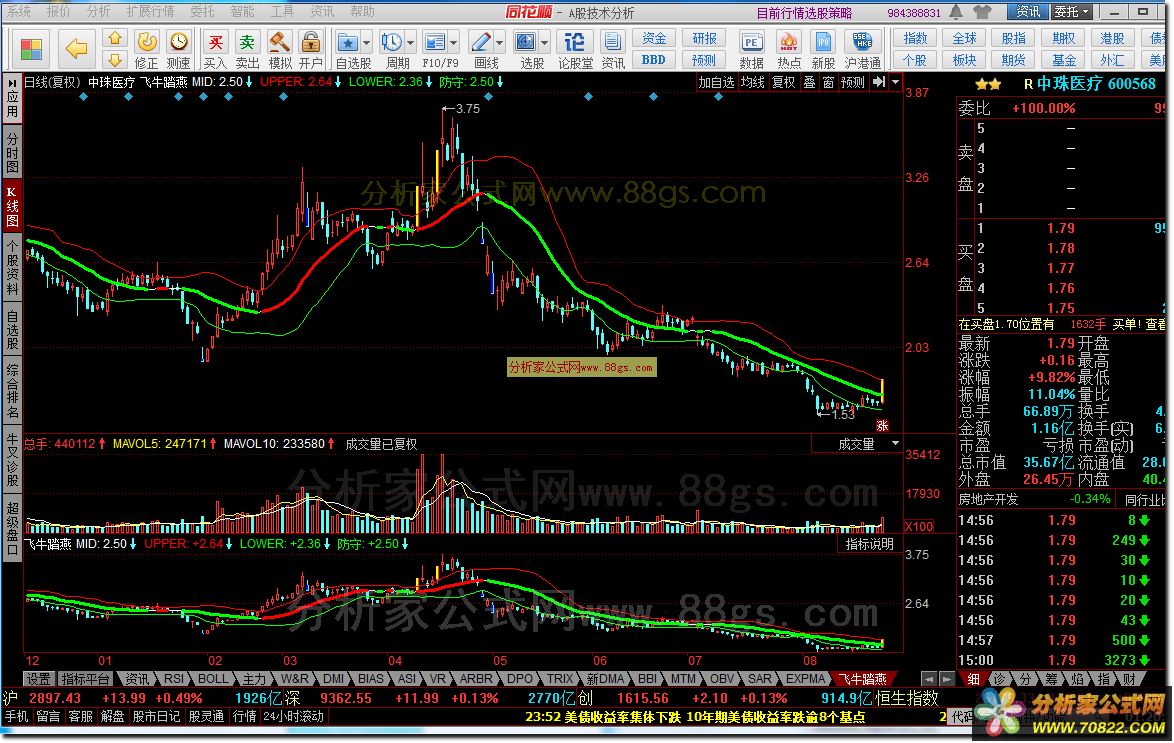Expand the chart header dropdown triangle after 预测
The height and width of the screenshot is (743, 1174).
895,82
